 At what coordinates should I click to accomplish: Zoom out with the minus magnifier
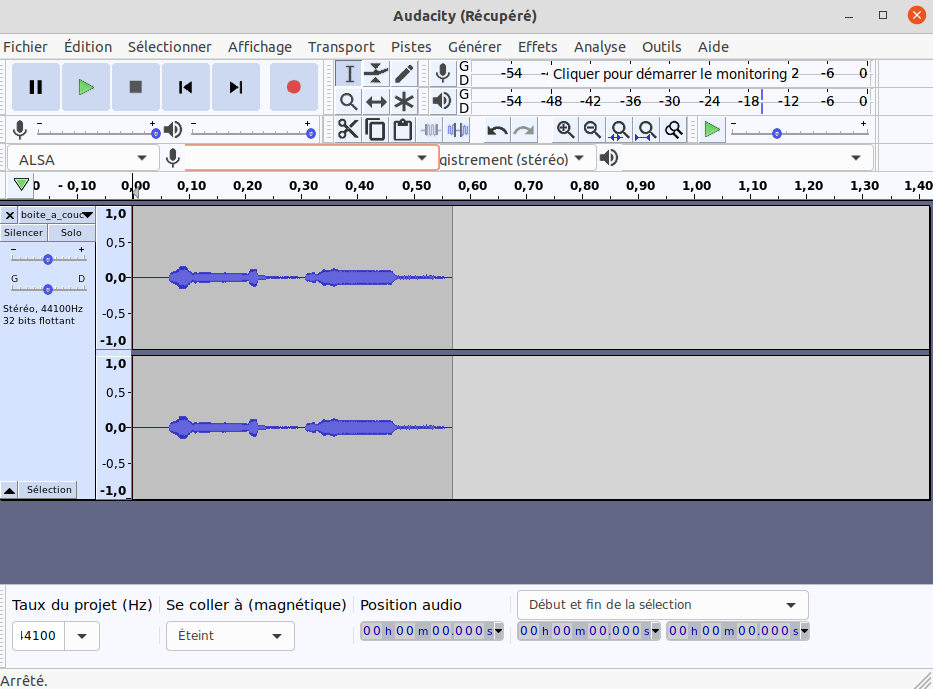pos(592,130)
